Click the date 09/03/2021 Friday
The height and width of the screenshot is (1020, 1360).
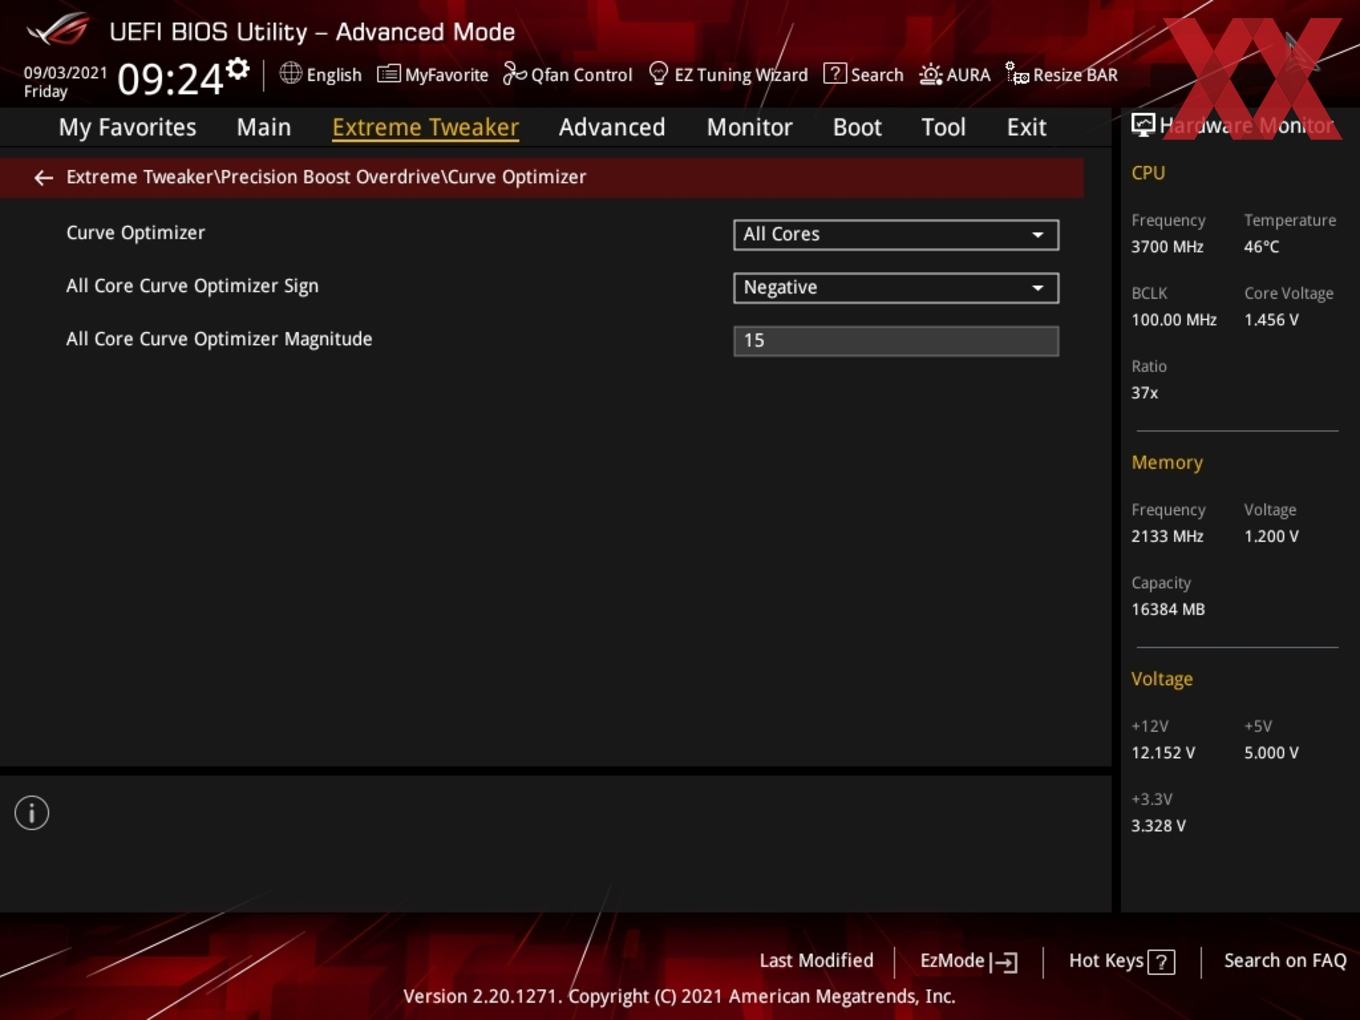(x=65, y=82)
